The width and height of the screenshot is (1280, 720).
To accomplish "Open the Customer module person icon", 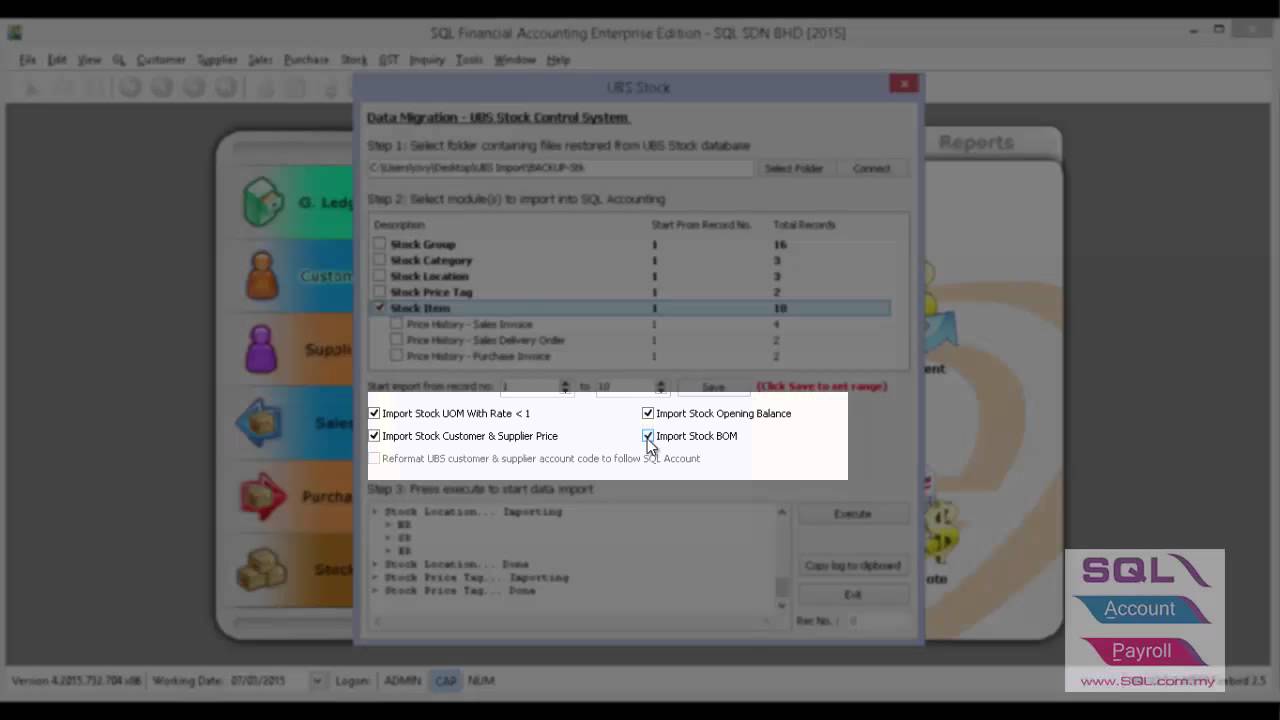I will click(262, 275).
